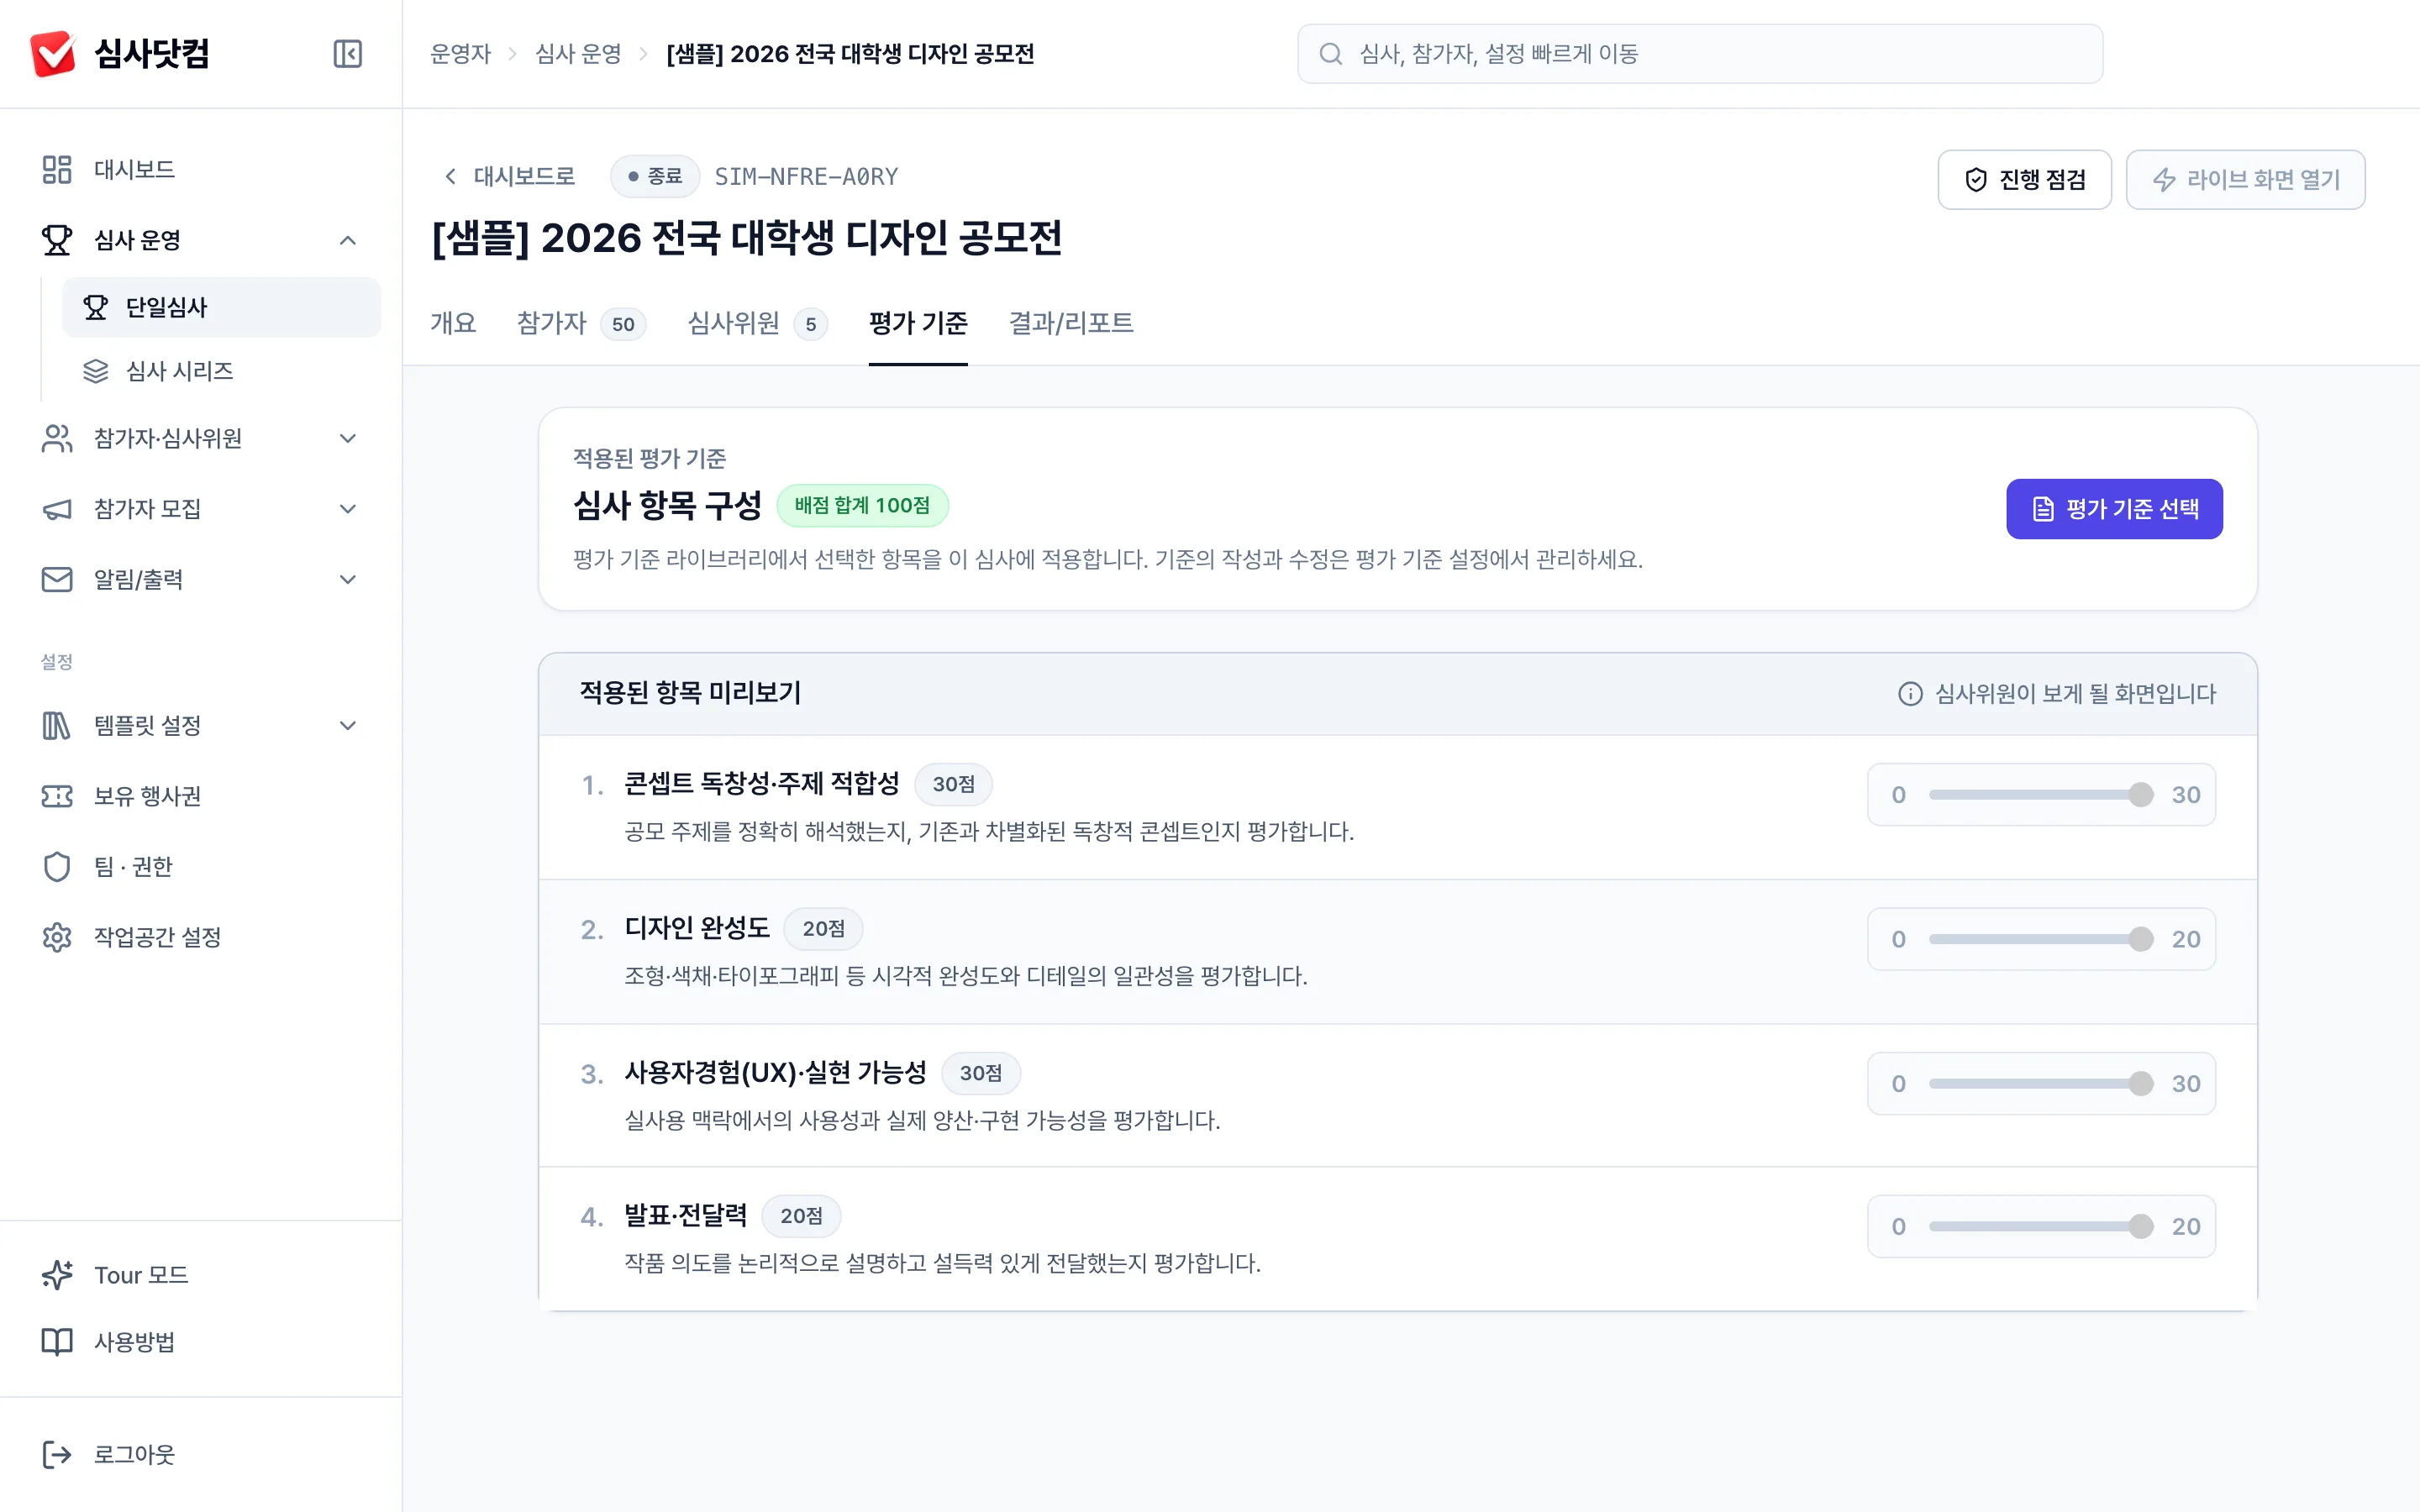
Task: Click the SIM-NFRE-A0RY code
Action: point(806,177)
